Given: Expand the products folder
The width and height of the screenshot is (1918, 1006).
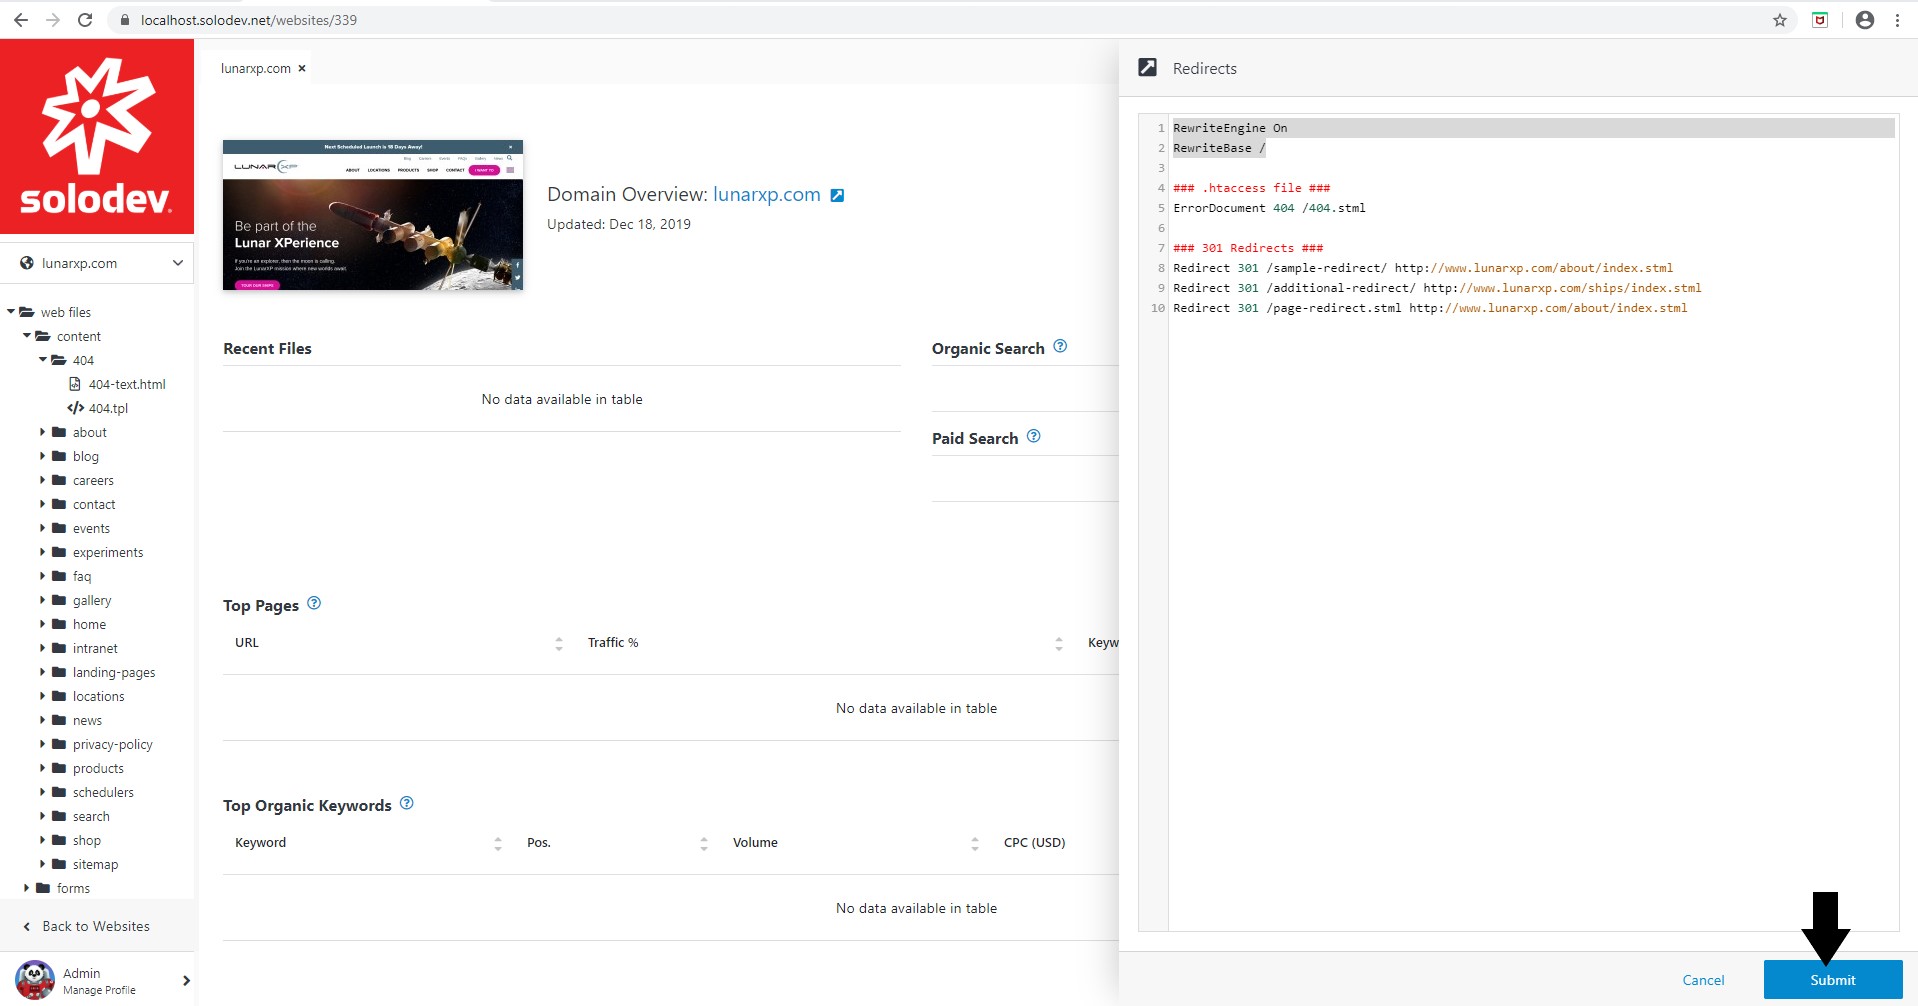Looking at the screenshot, I should pos(43,768).
